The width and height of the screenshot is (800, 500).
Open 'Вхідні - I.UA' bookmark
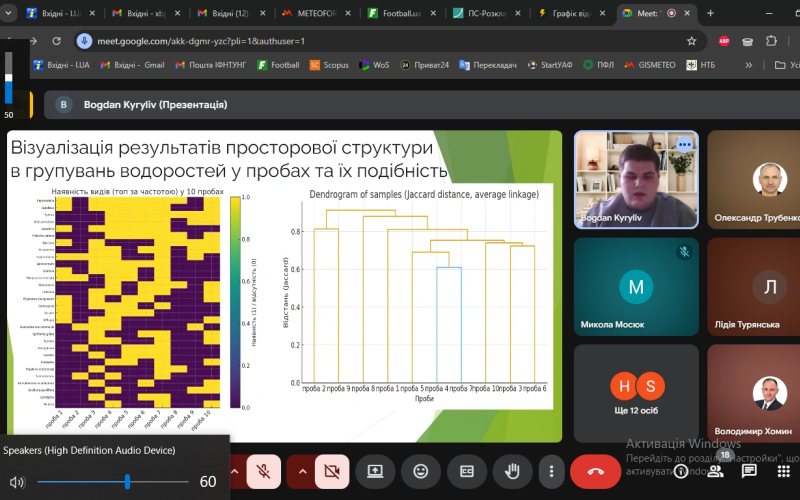[x=62, y=65]
